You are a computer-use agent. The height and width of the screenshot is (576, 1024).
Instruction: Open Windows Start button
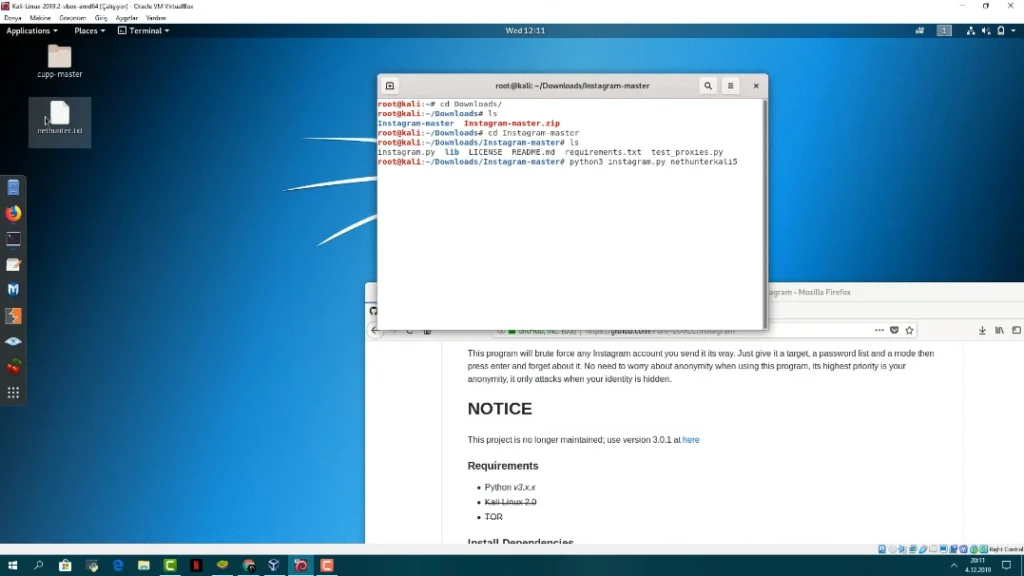pyautogui.click(x=12, y=566)
